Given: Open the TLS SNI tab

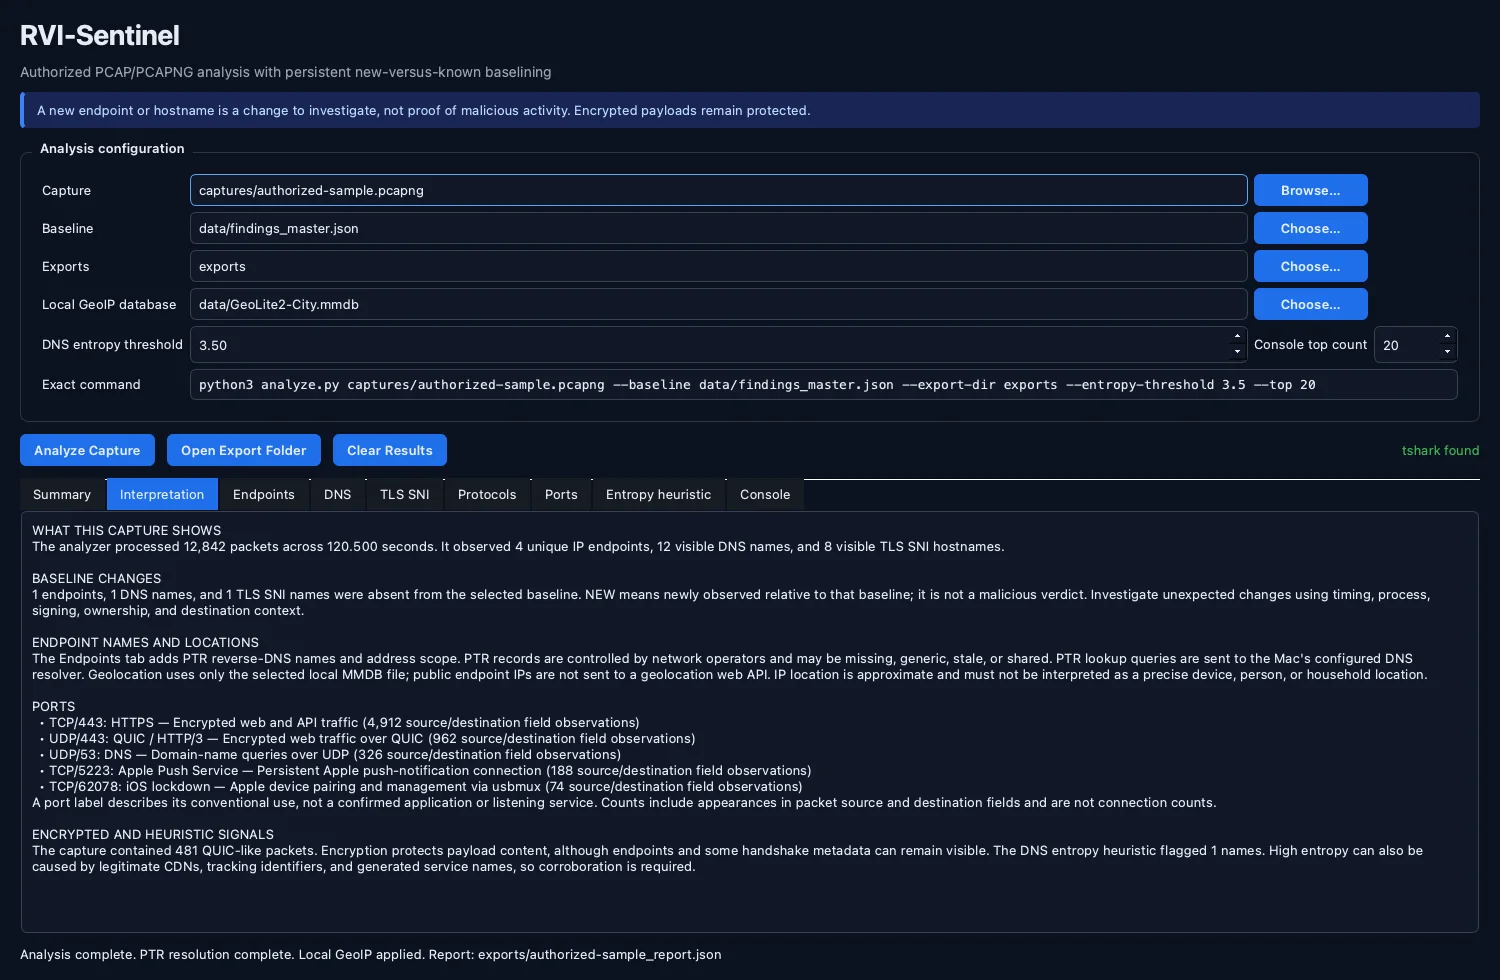Looking at the screenshot, I should click(405, 494).
